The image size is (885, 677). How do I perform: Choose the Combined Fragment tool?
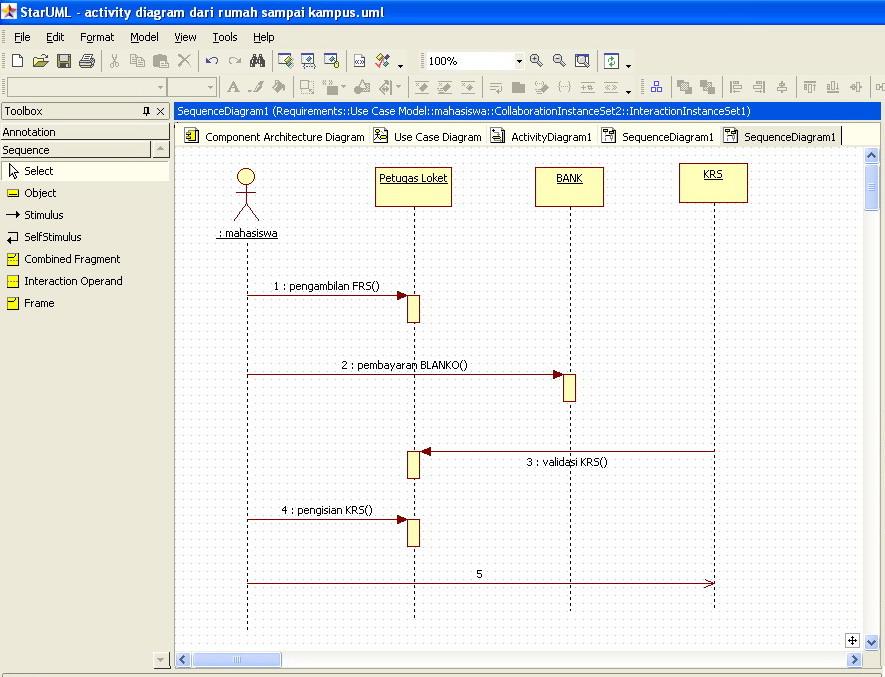click(85, 259)
